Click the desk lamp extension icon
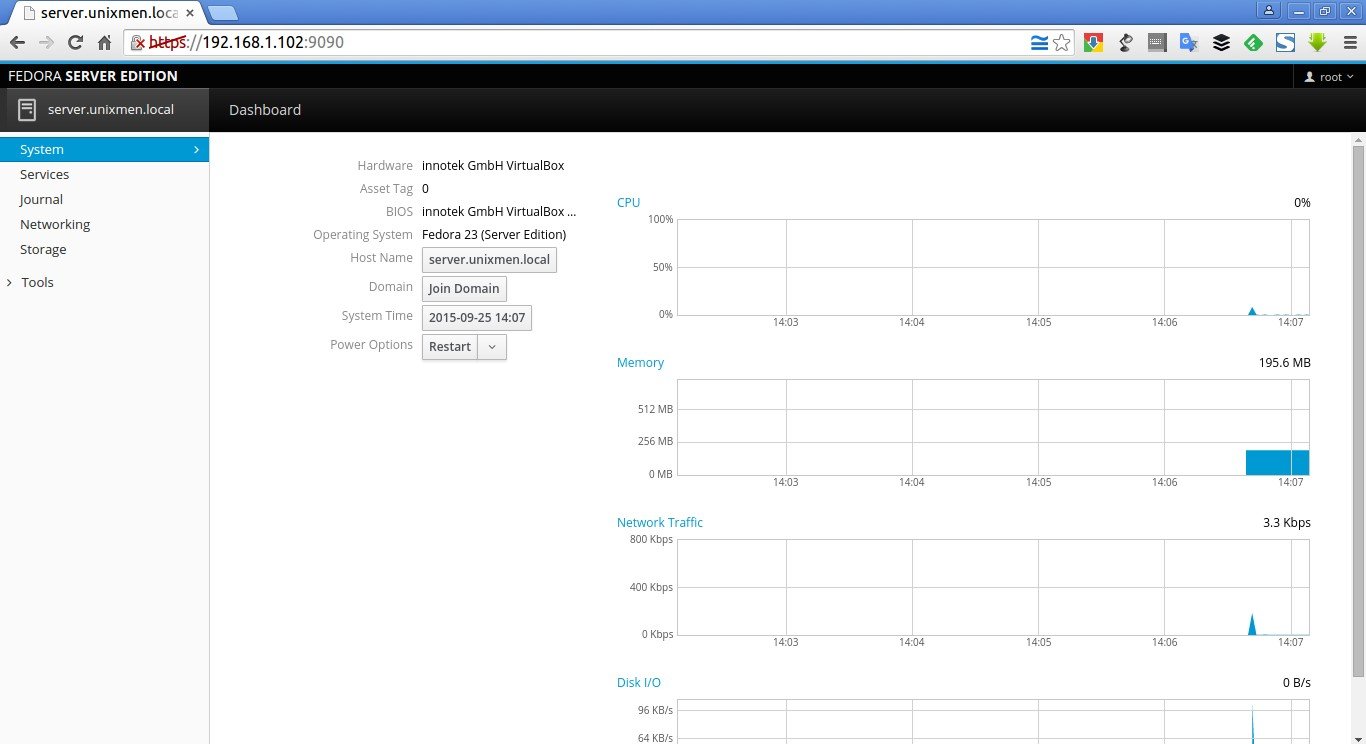The height and width of the screenshot is (744, 1366). [x=1125, y=43]
